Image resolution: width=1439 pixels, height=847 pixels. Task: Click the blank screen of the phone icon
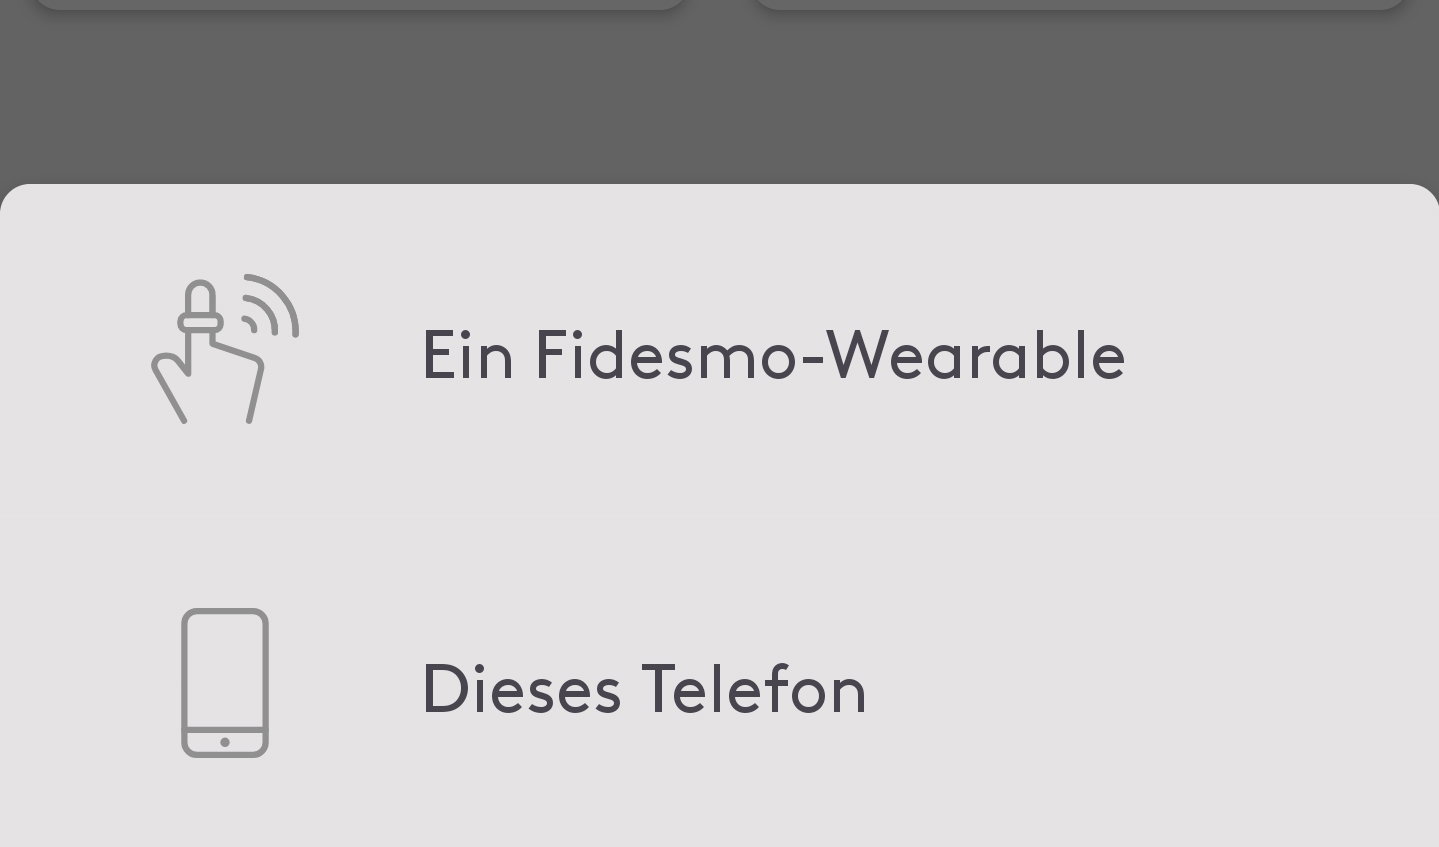point(225,672)
